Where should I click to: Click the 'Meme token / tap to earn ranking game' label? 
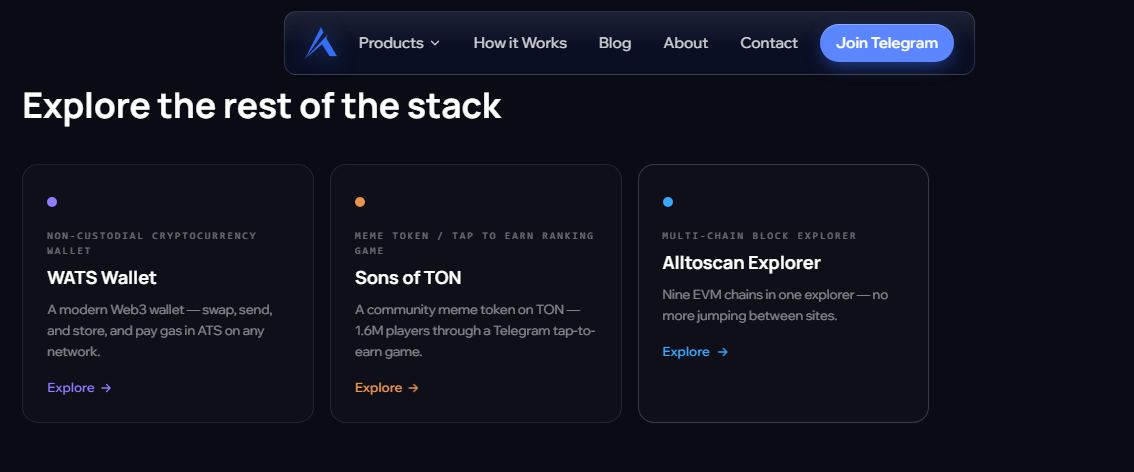(474, 243)
